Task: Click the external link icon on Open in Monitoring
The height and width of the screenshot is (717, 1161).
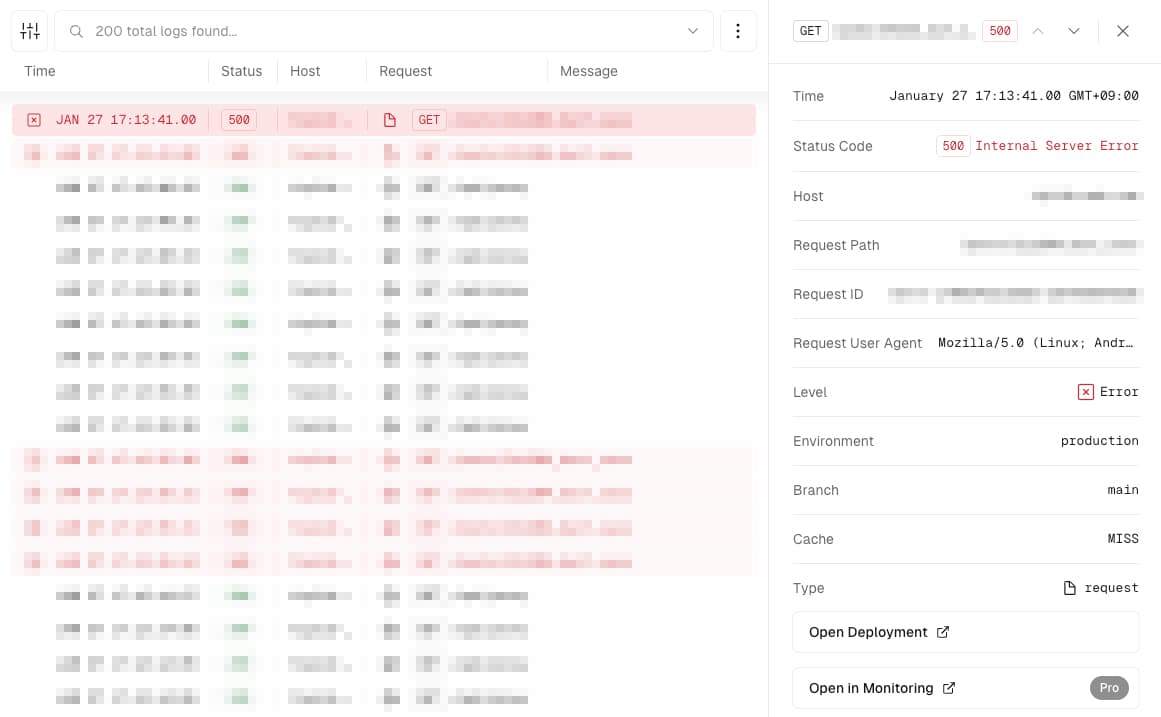Action: click(948, 688)
